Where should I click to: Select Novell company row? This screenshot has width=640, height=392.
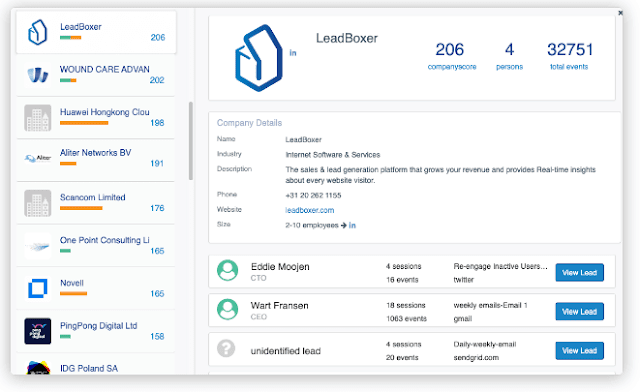tap(96, 289)
